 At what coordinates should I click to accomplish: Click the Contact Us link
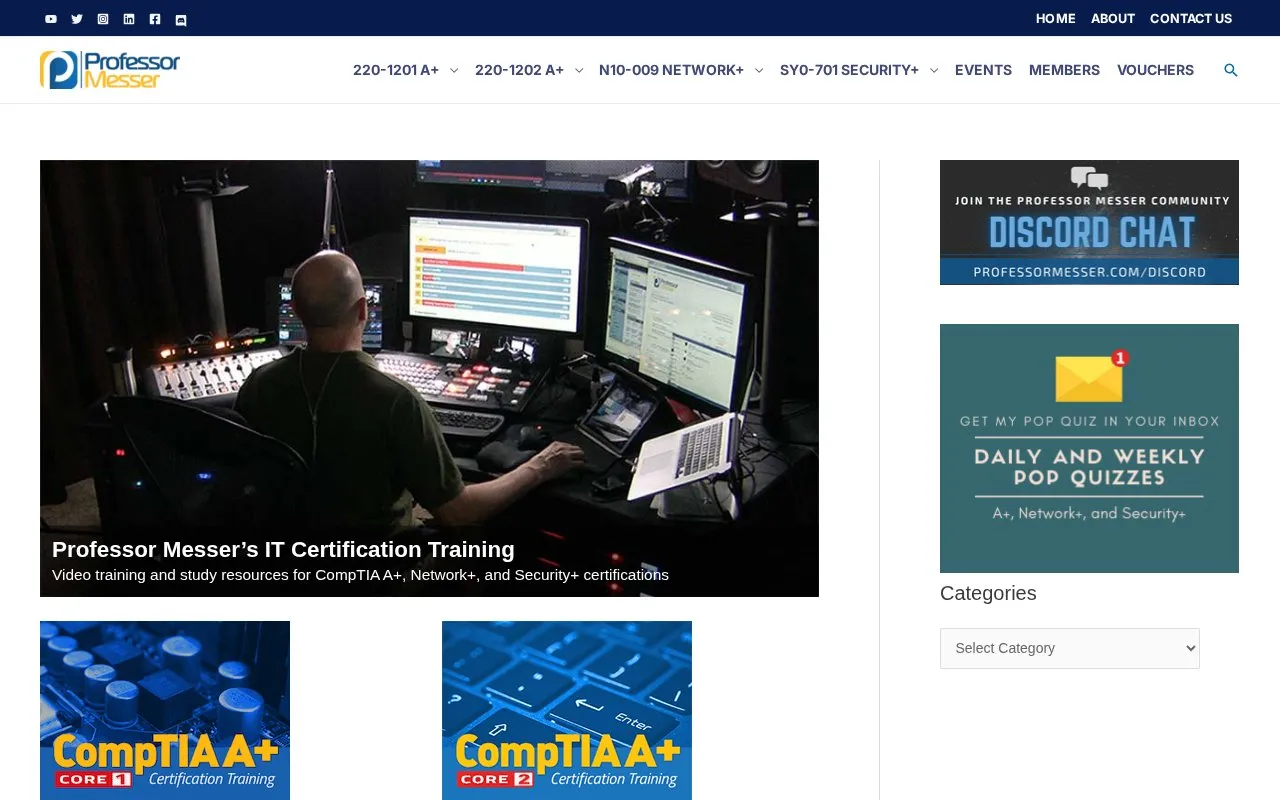1191,18
